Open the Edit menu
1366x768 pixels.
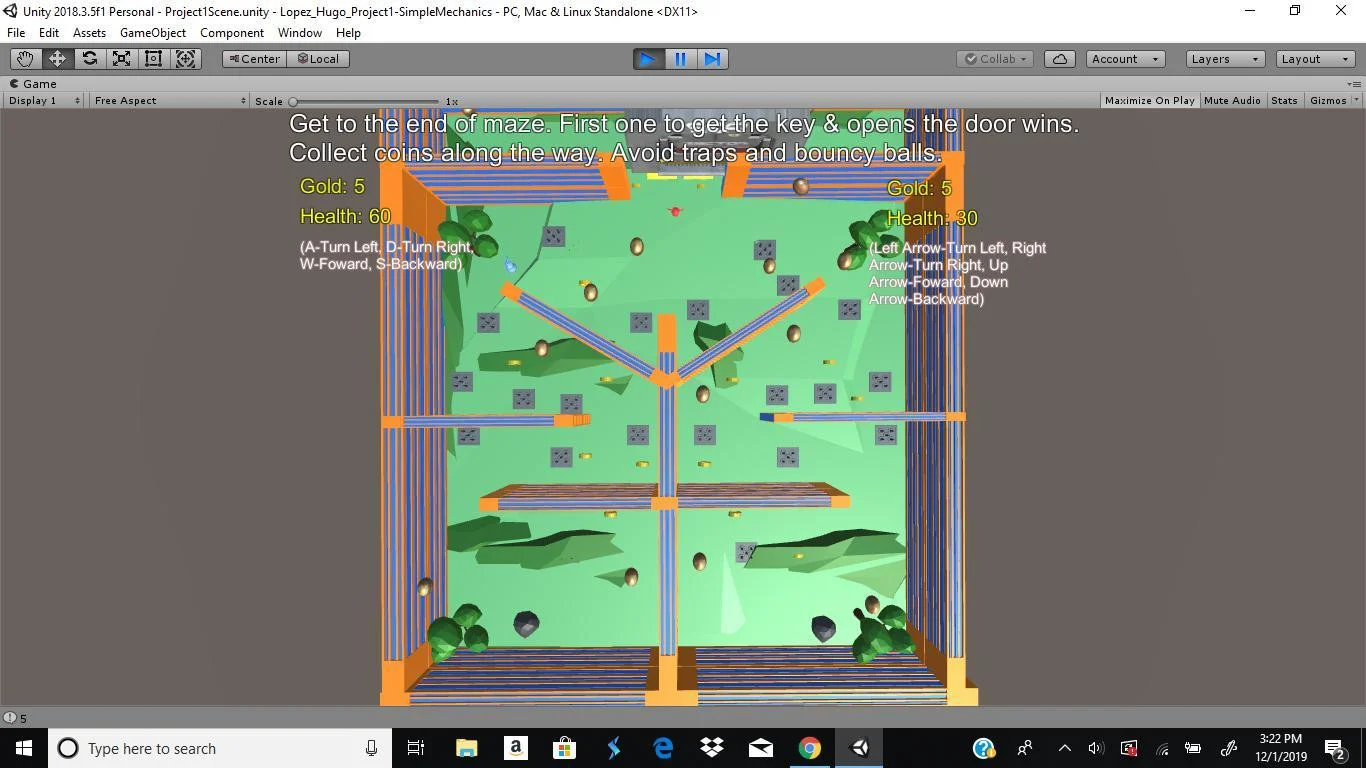(x=49, y=33)
